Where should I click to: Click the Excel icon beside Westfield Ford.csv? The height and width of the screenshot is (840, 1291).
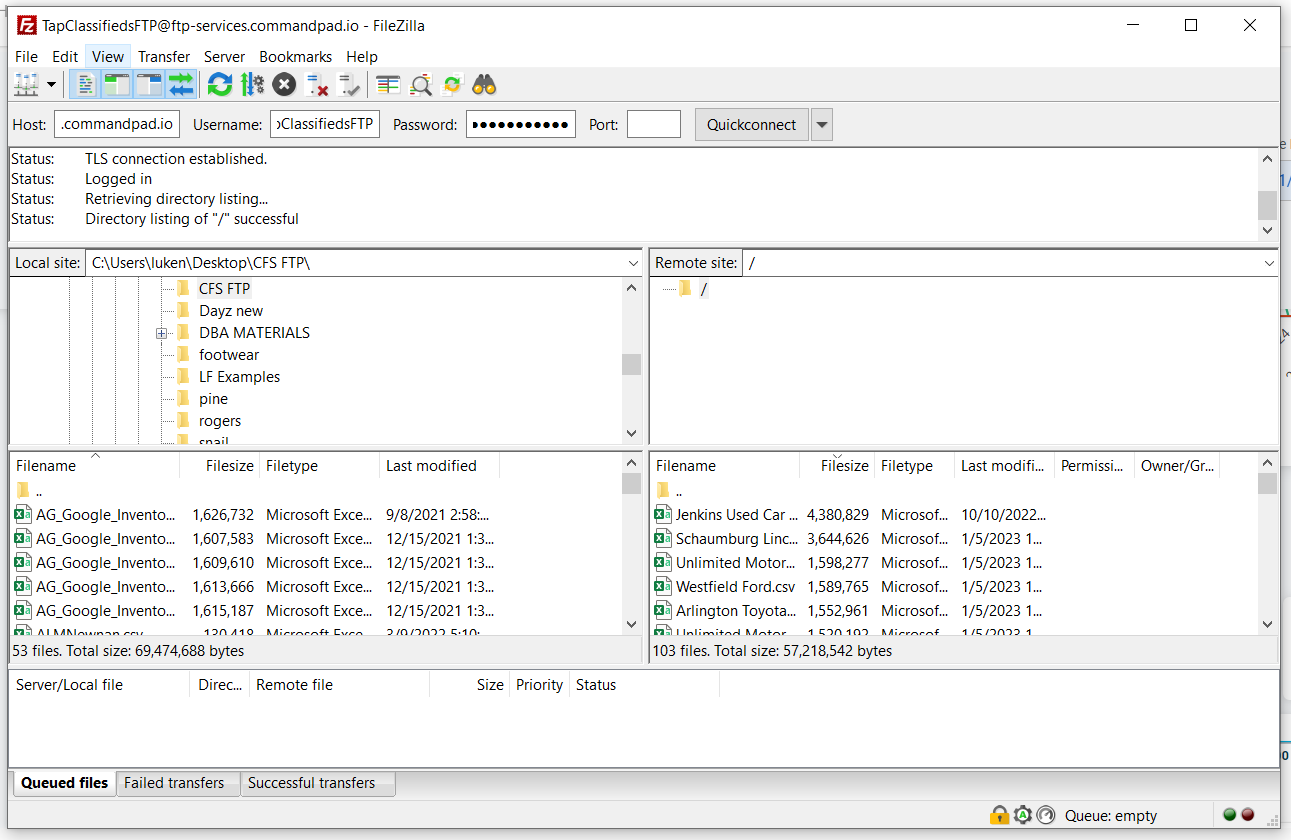pos(662,587)
